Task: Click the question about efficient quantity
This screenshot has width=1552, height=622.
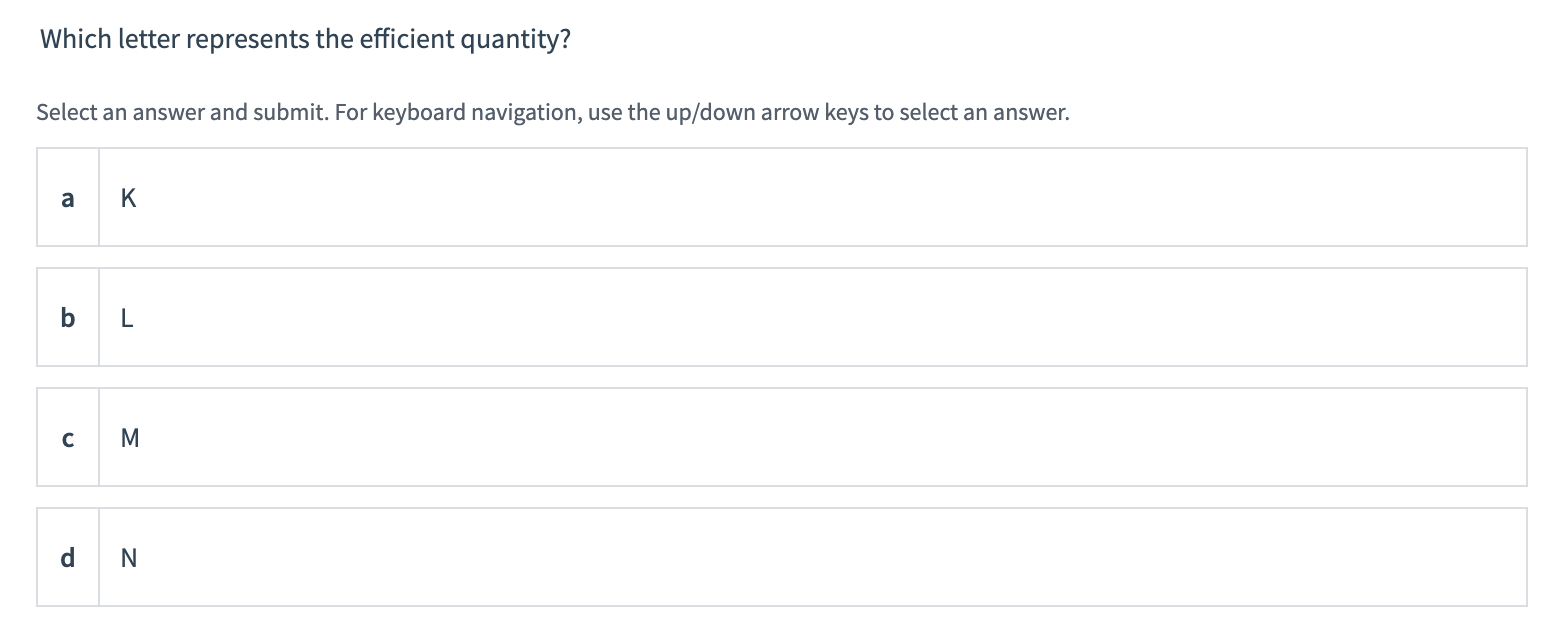Action: [303, 38]
